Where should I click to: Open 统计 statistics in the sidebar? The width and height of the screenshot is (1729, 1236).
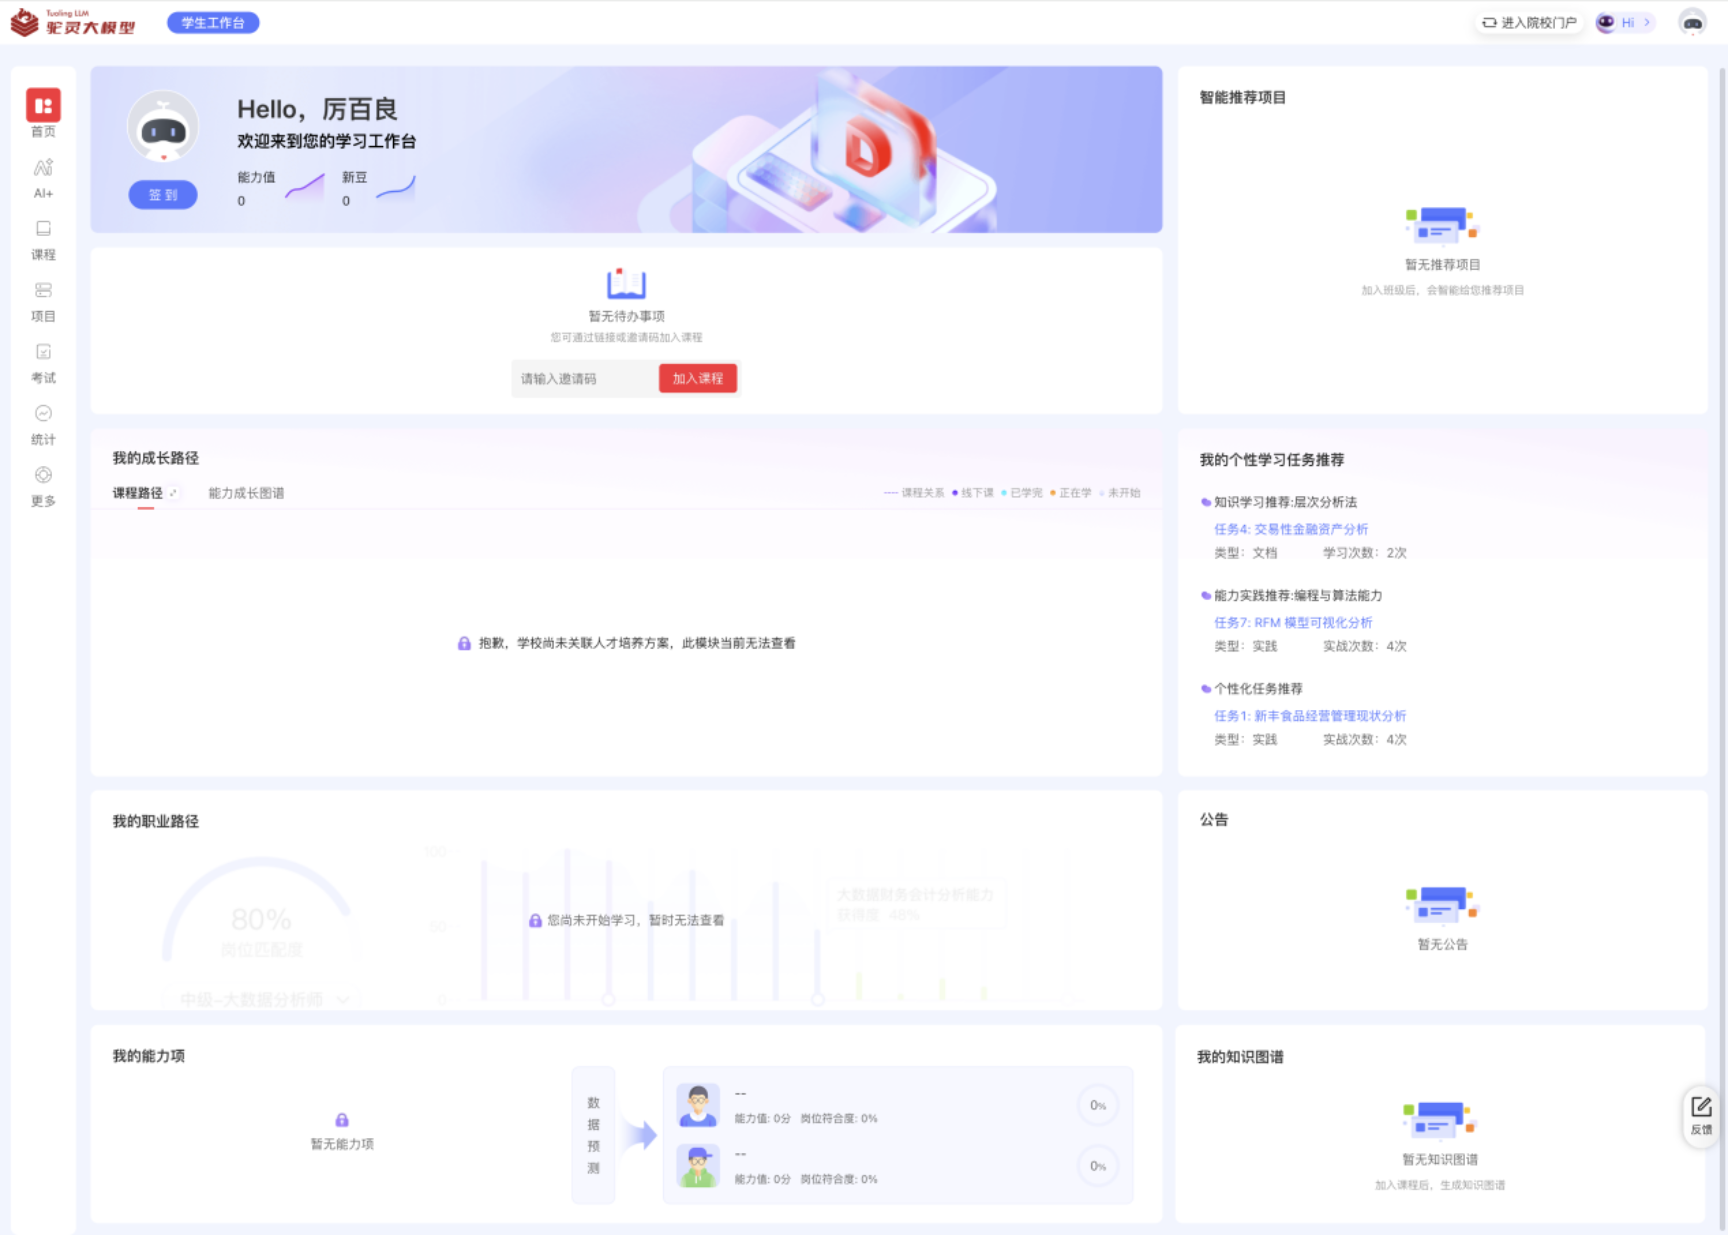coord(43,414)
